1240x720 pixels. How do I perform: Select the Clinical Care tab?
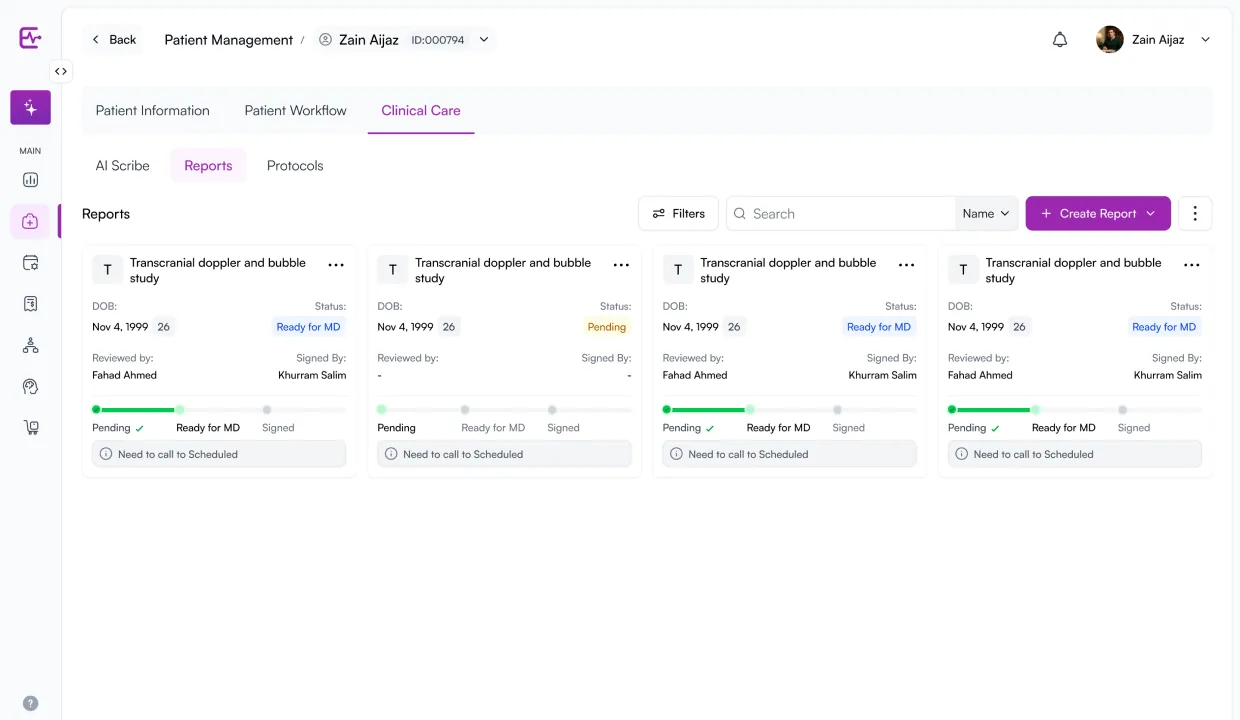click(421, 110)
